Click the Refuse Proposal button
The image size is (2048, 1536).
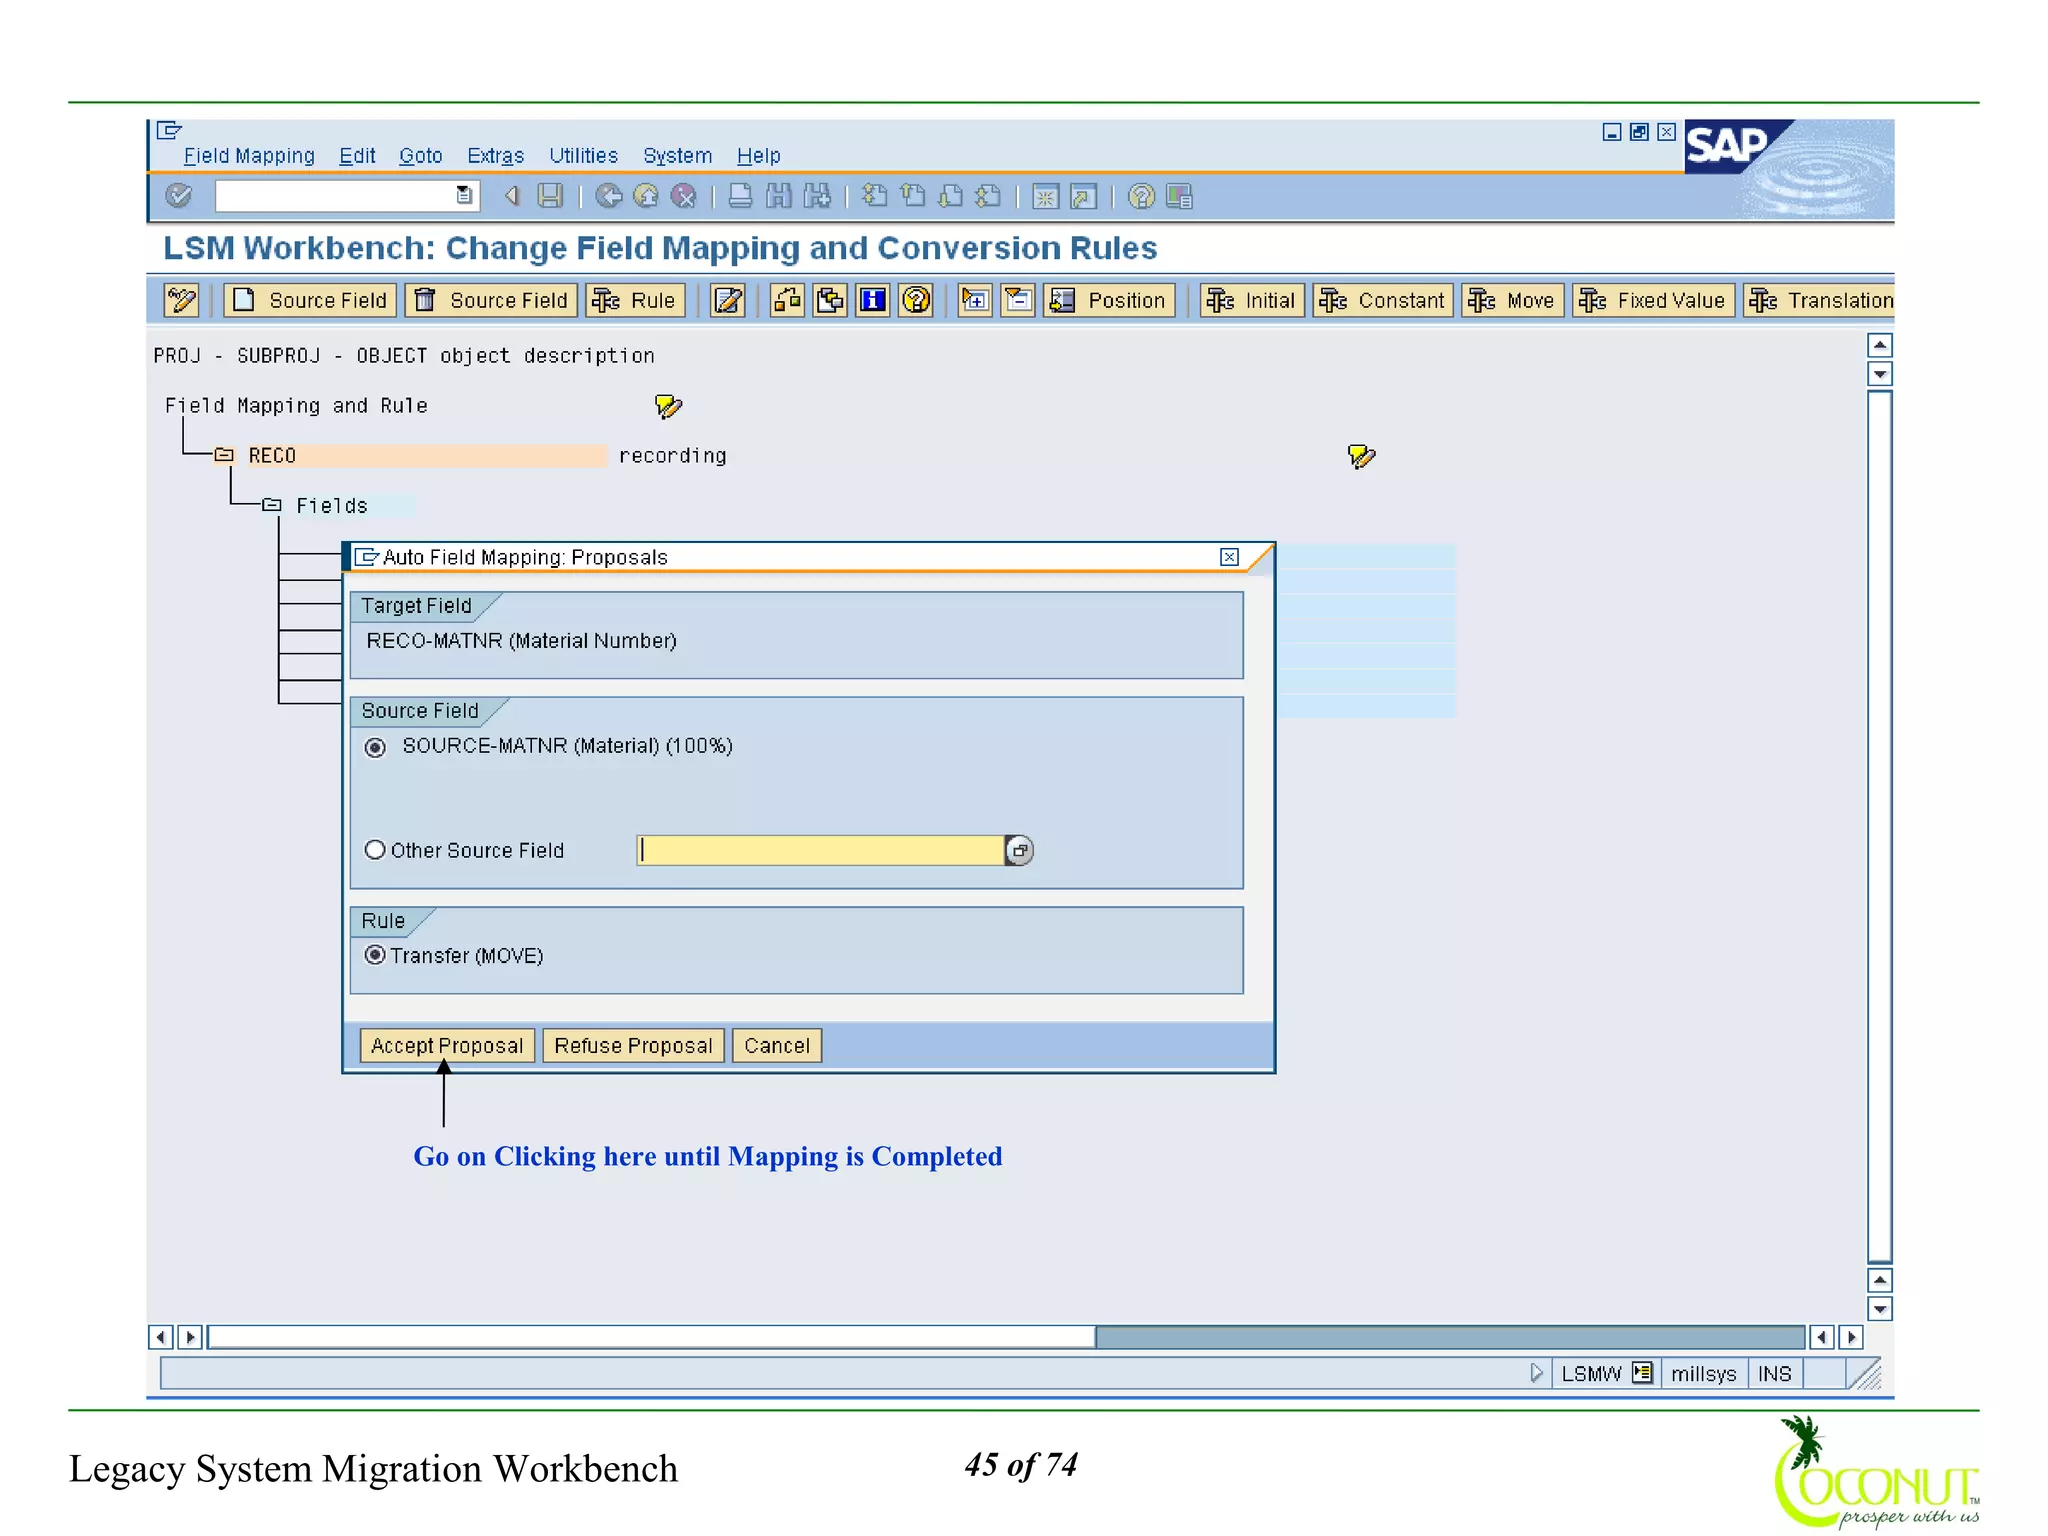click(633, 1045)
